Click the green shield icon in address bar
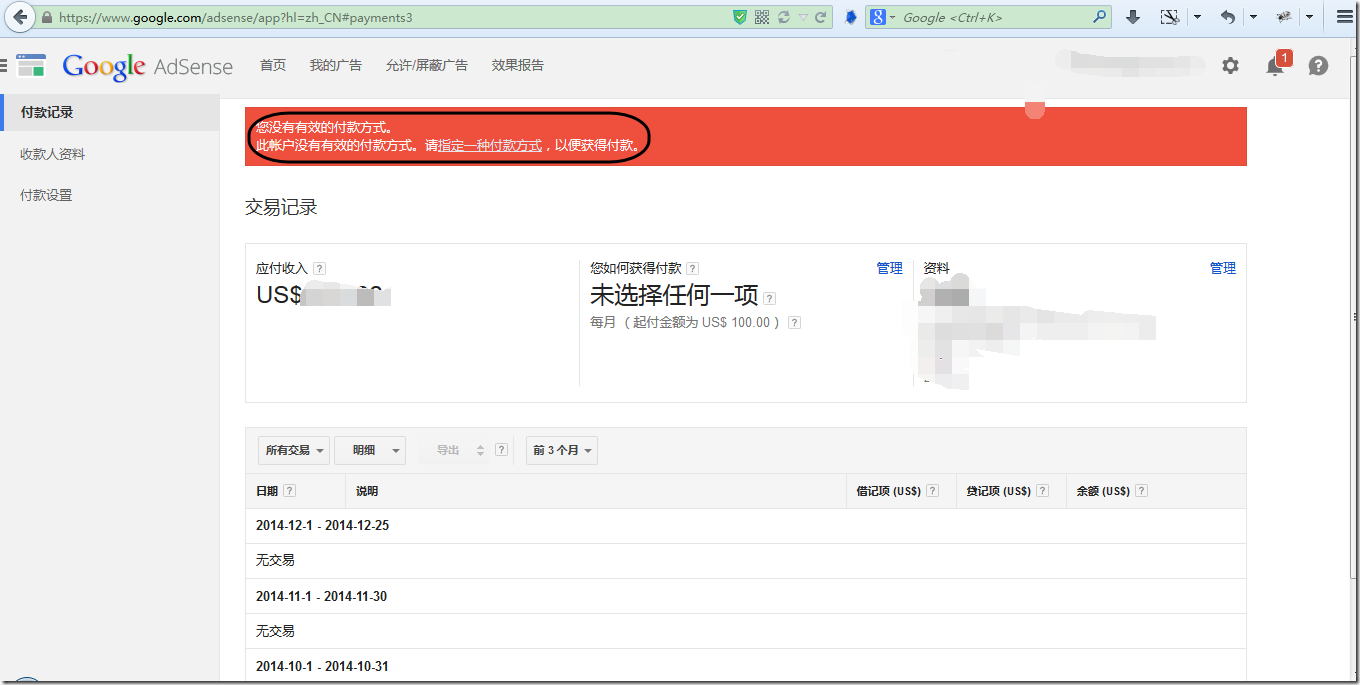The width and height of the screenshot is (1360, 685). point(740,17)
